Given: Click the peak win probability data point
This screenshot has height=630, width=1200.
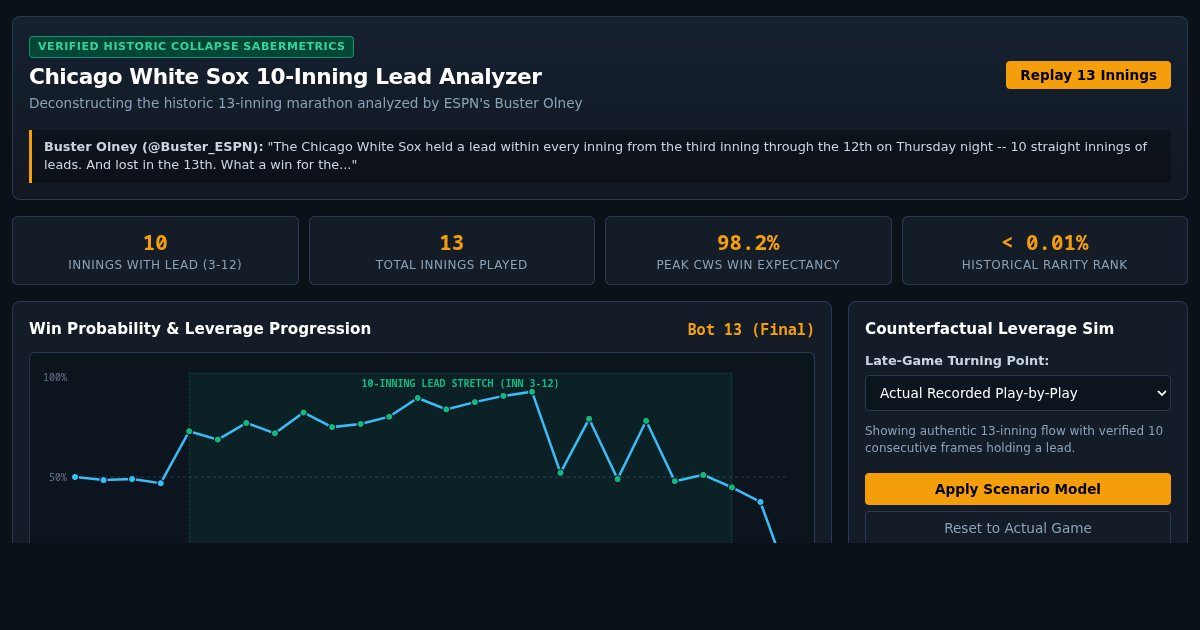Looking at the screenshot, I should click(532, 392).
